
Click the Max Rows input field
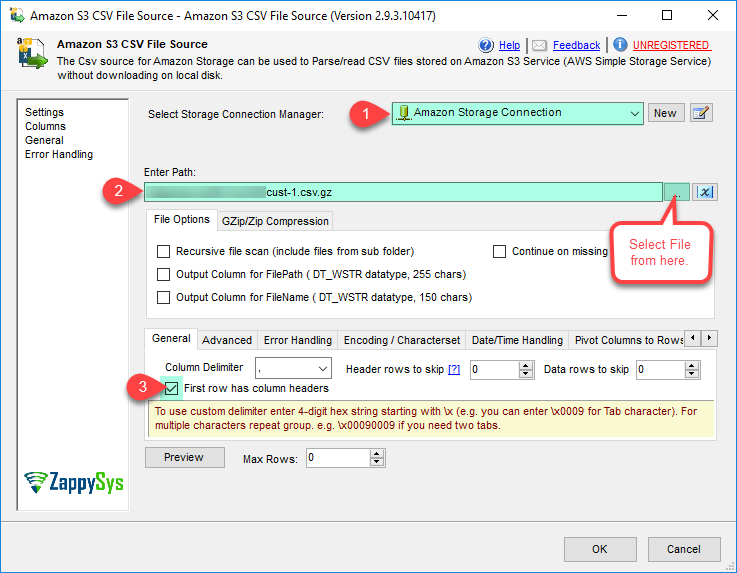[338, 458]
